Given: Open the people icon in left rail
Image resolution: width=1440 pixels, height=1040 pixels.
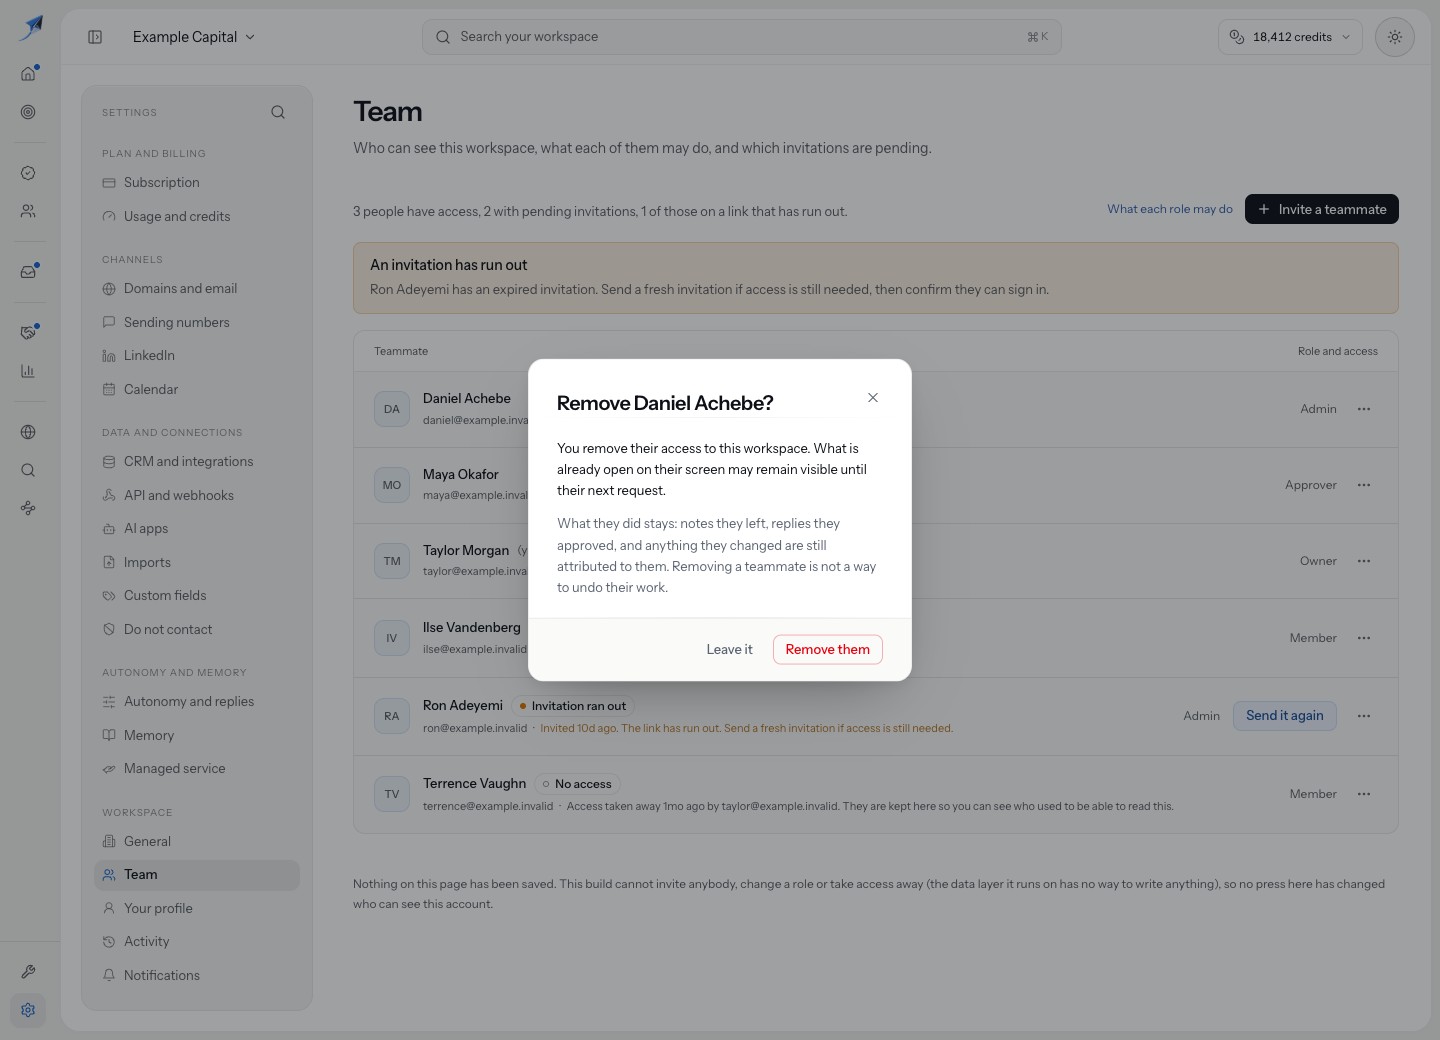Looking at the screenshot, I should point(28,211).
